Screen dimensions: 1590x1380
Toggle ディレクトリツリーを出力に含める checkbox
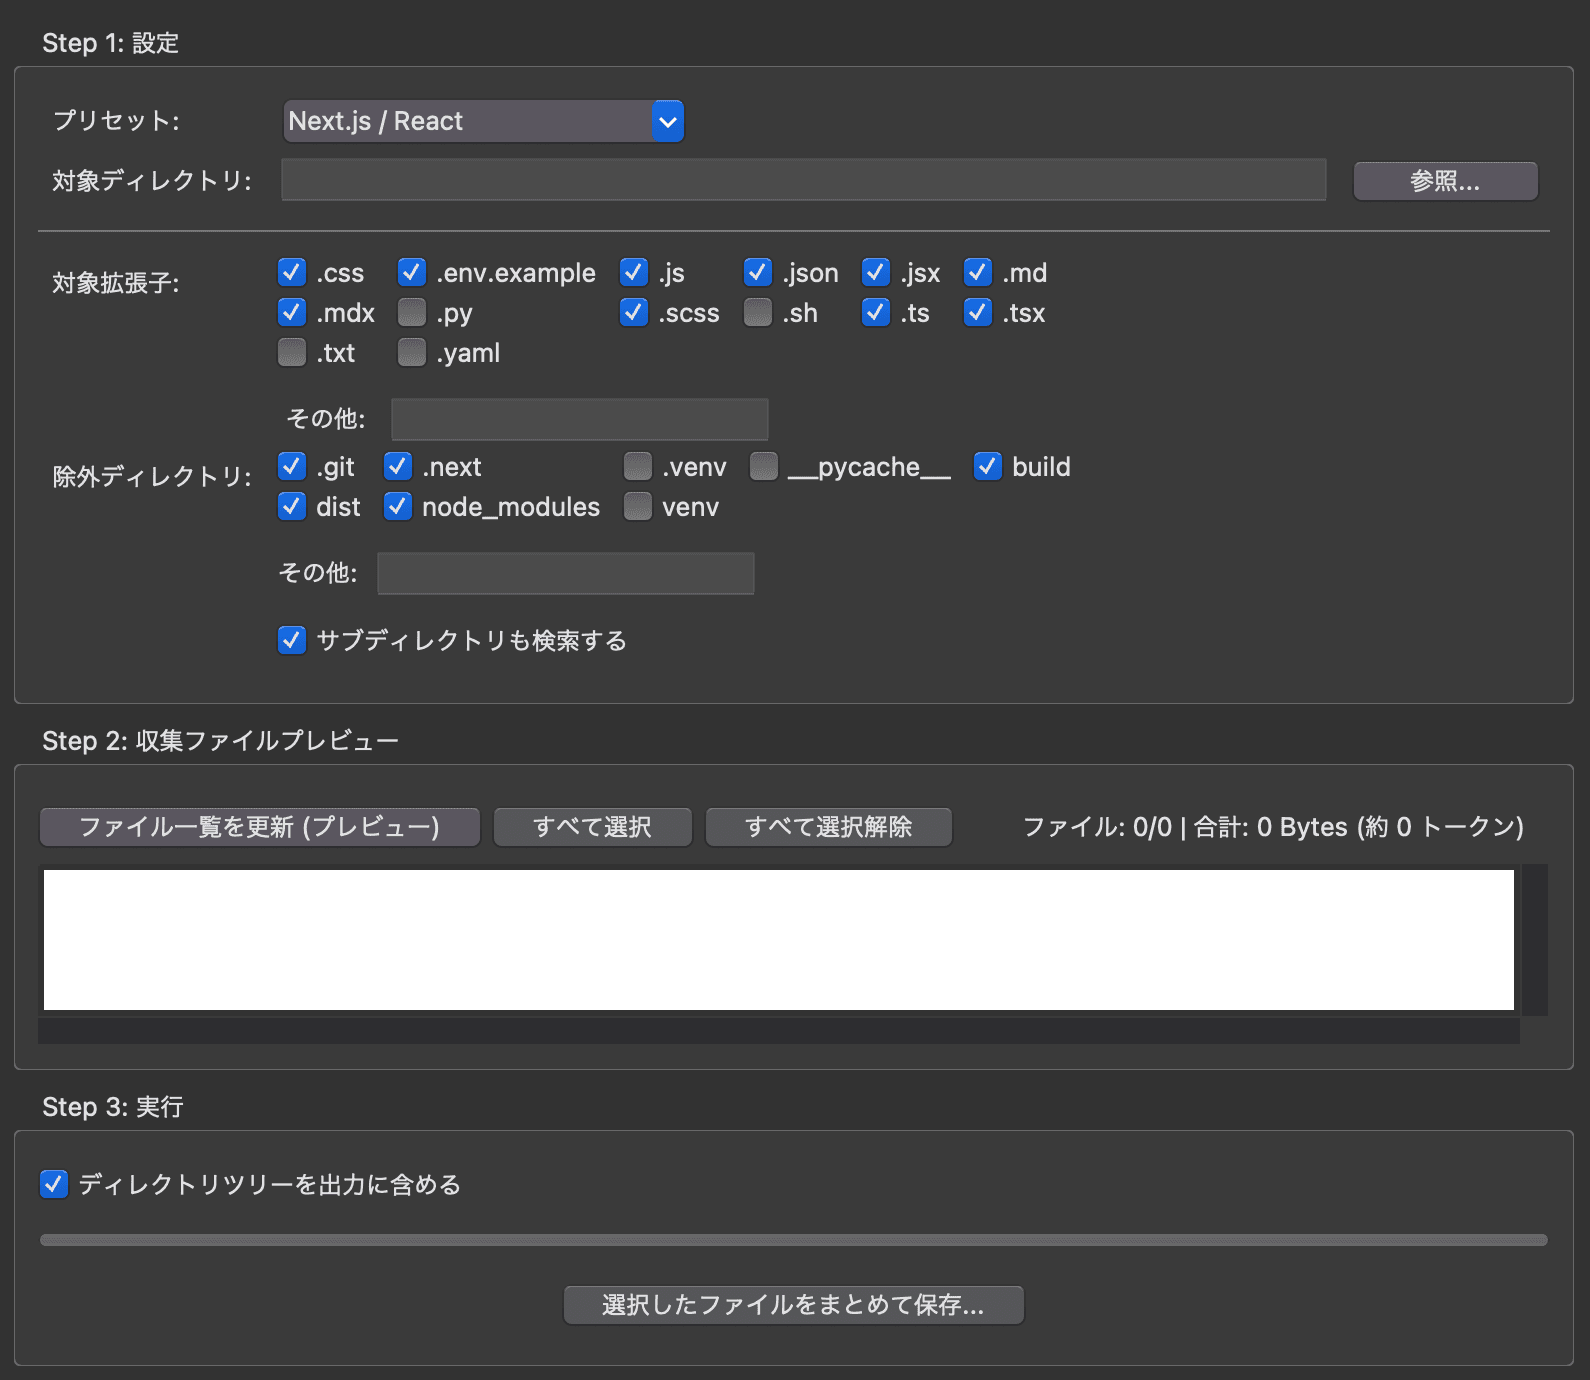click(x=53, y=1184)
